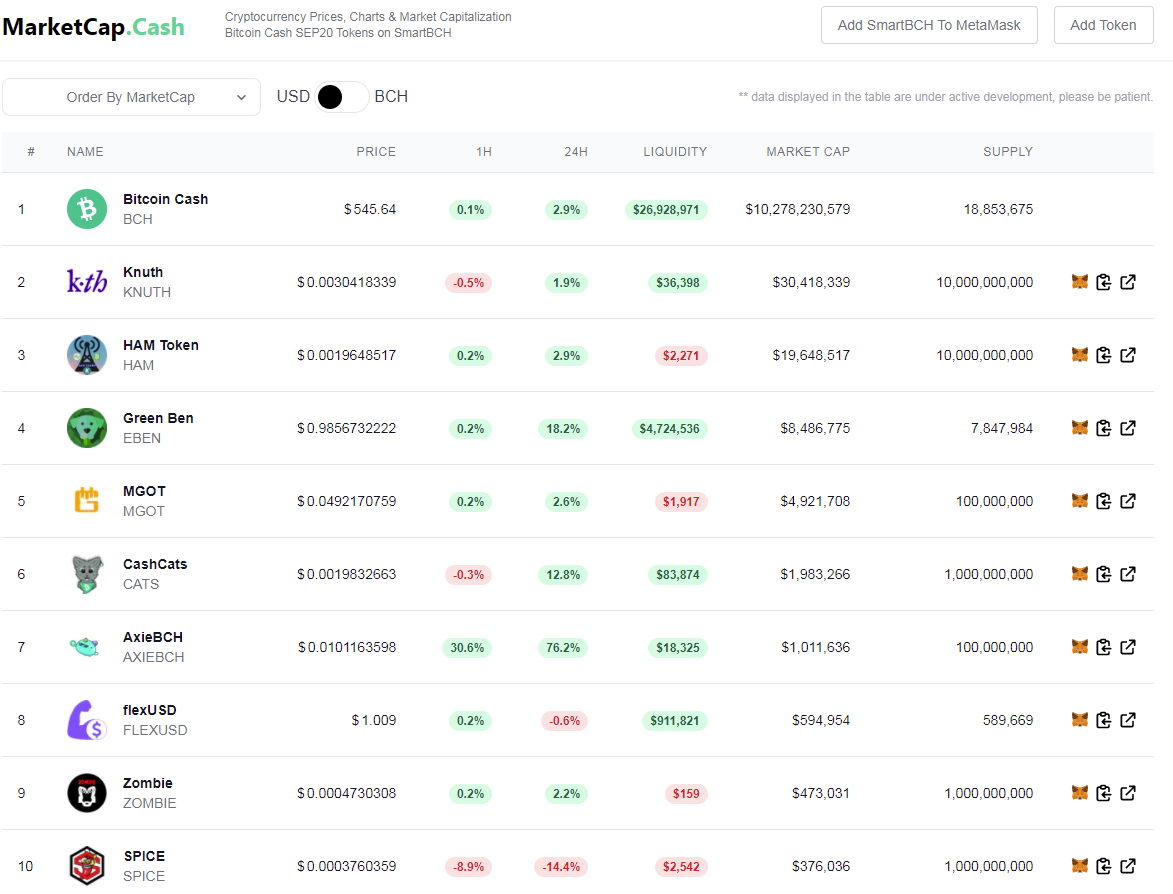Copy CashCats contract address icon
Screen dimensions: 1173x894
[x=1103, y=574]
